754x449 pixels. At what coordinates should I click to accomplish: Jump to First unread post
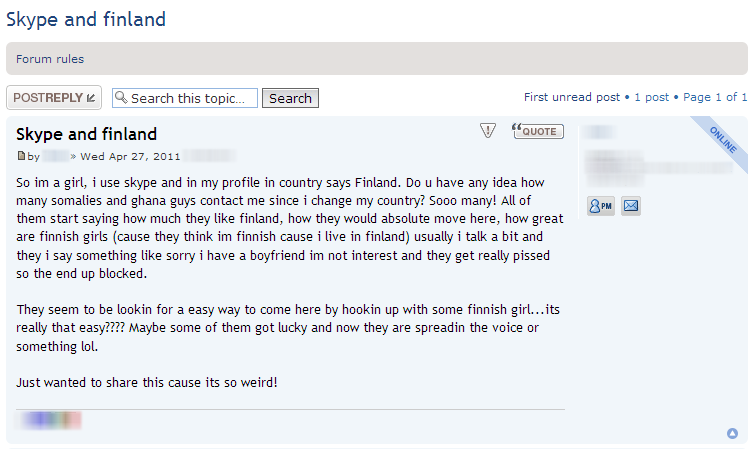pyautogui.click(x=572, y=97)
